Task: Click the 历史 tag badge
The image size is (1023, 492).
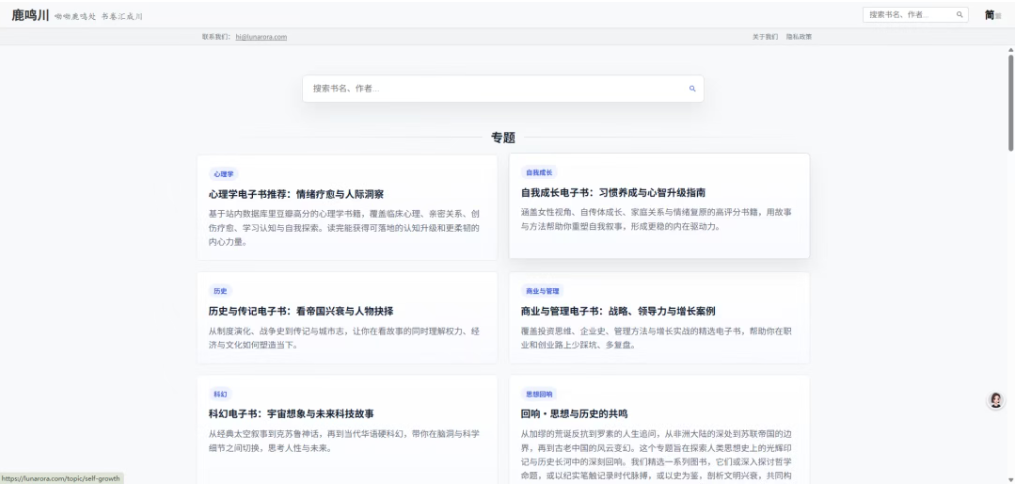Action: click(221, 291)
